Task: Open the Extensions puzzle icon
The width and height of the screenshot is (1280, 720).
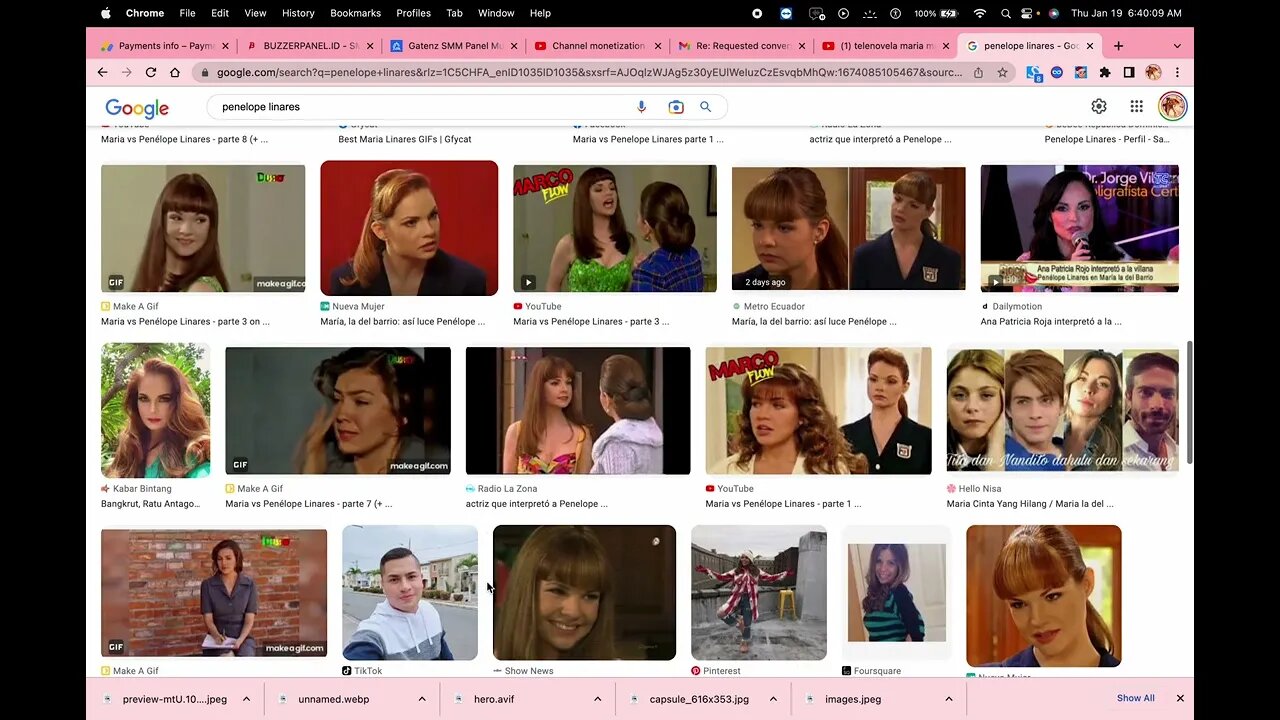Action: (1105, 73)
